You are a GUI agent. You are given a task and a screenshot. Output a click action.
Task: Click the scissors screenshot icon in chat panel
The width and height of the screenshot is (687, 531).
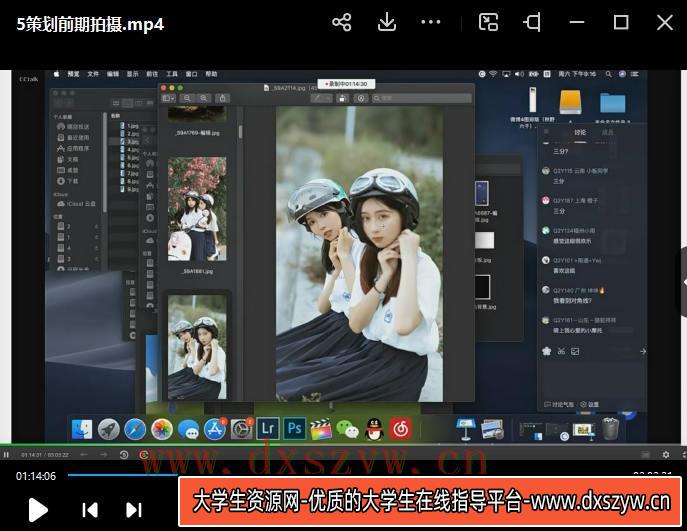[561, 351]
